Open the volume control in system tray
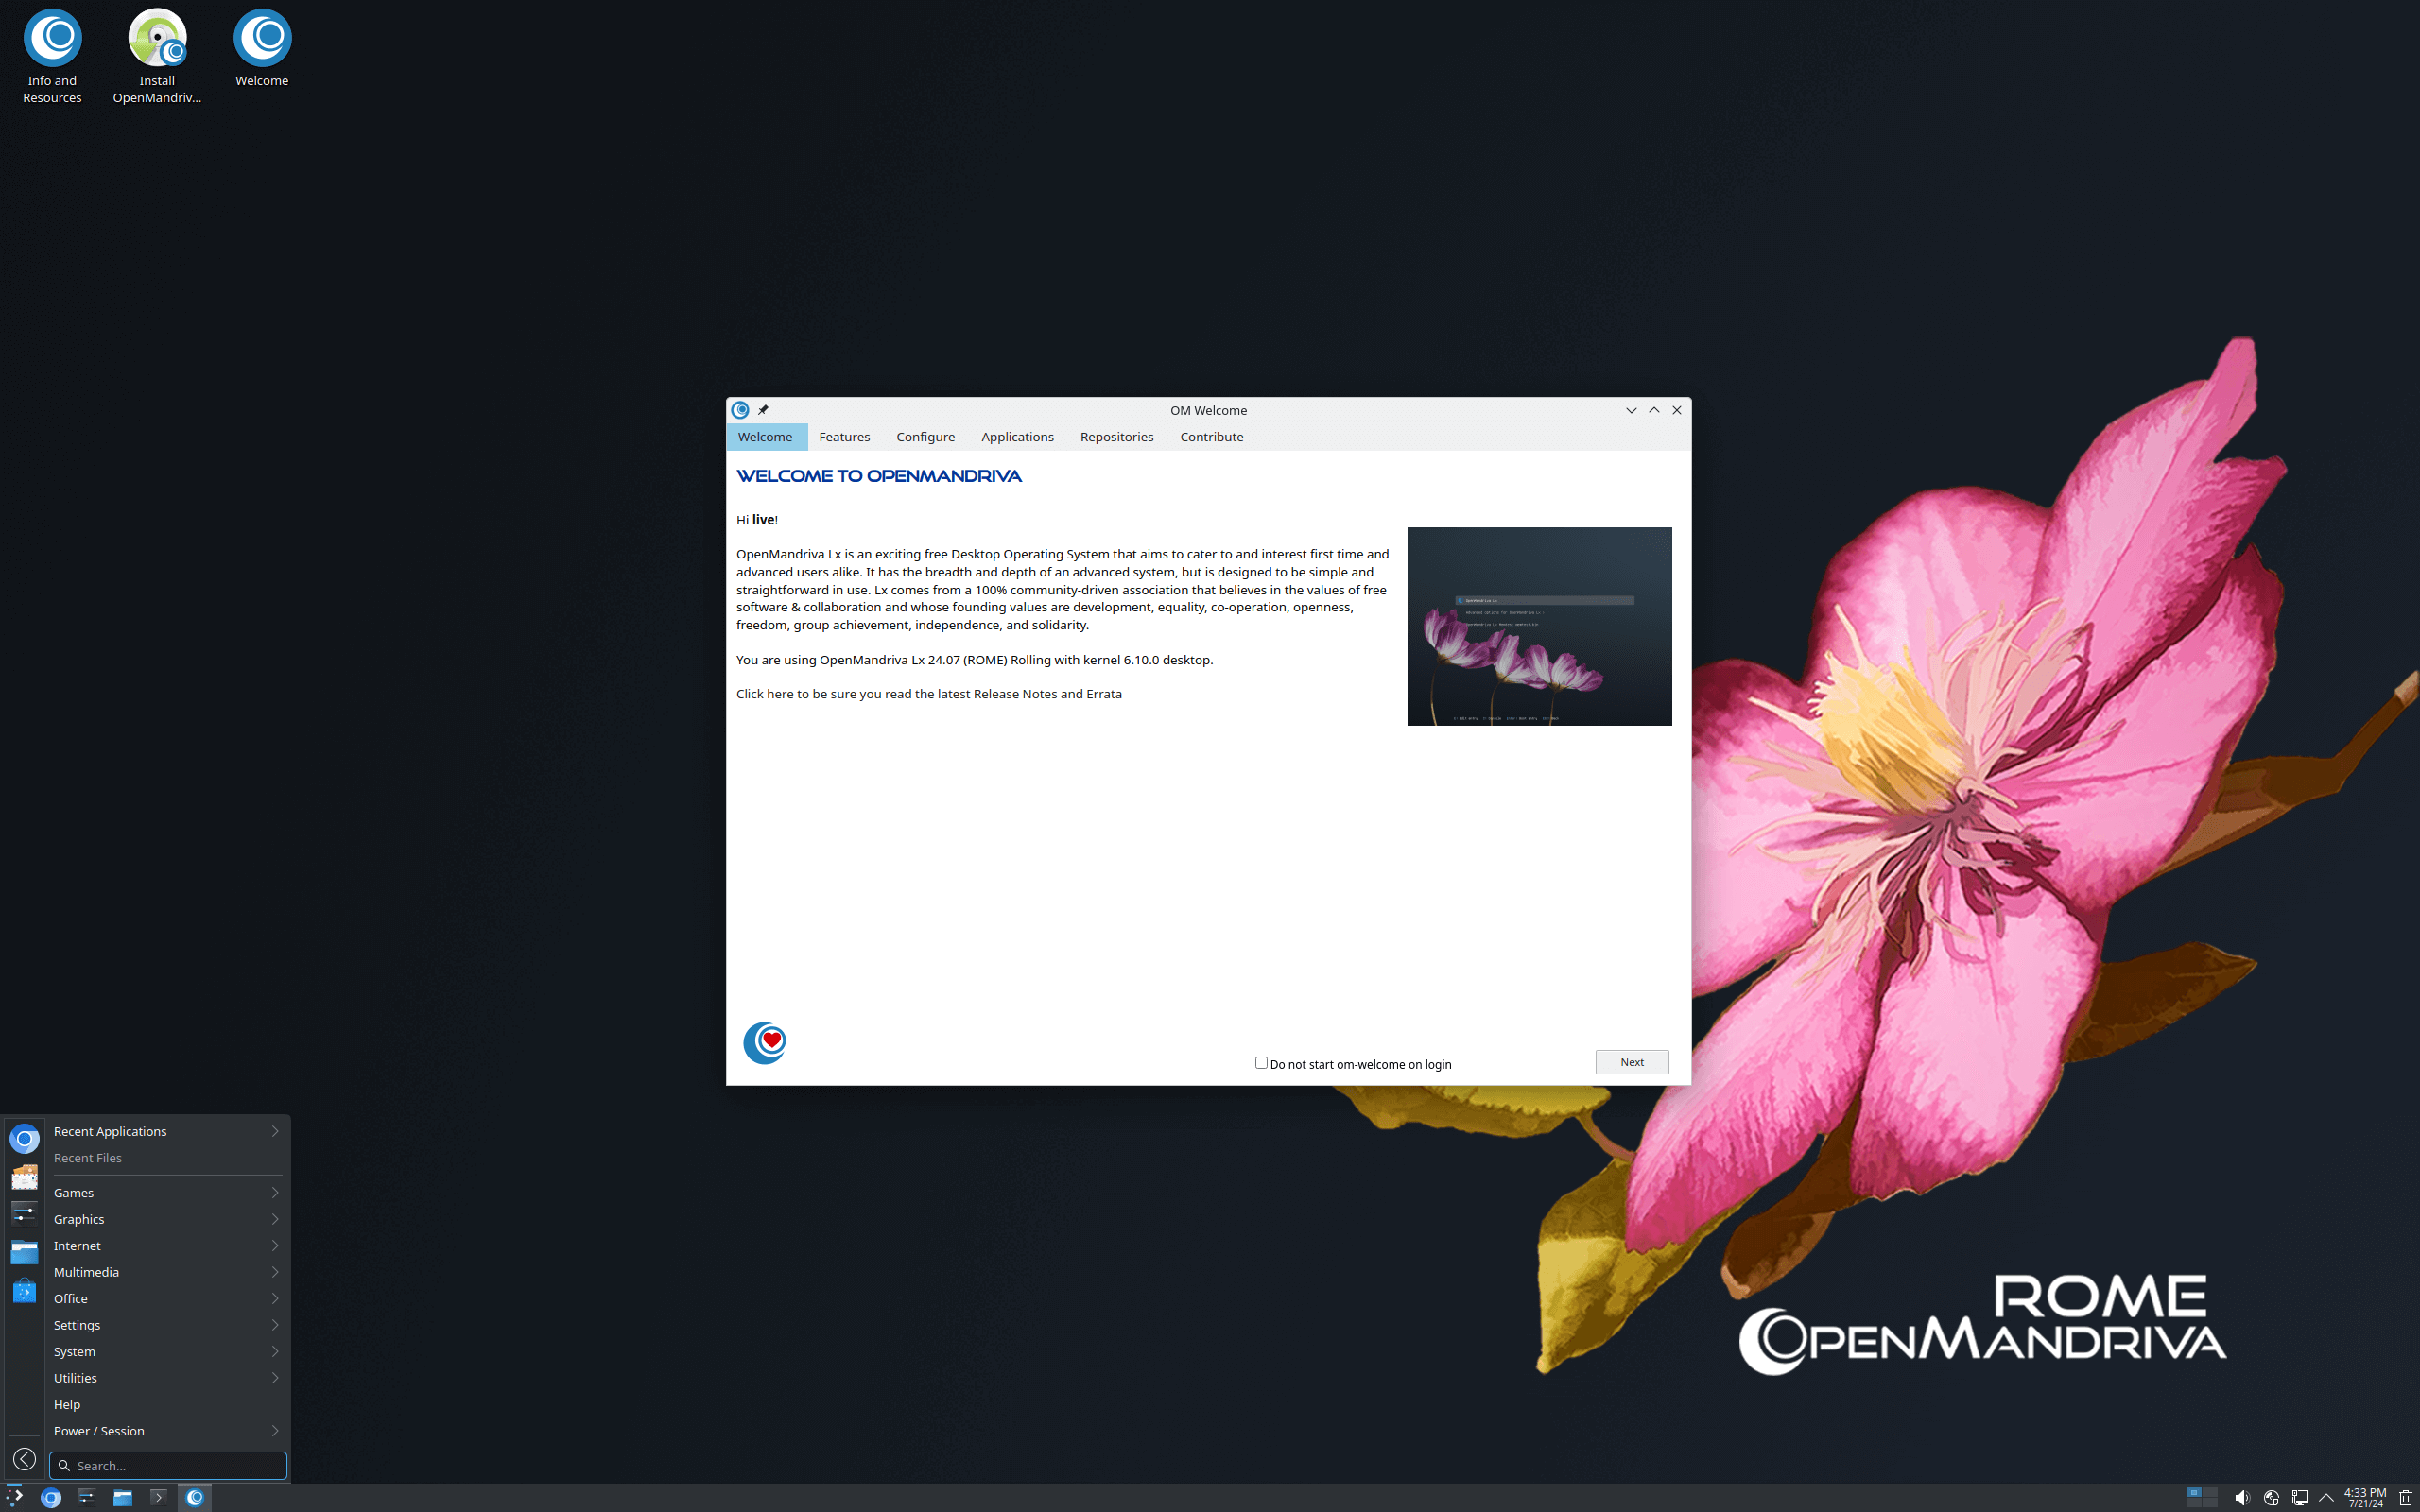 2242,1498
